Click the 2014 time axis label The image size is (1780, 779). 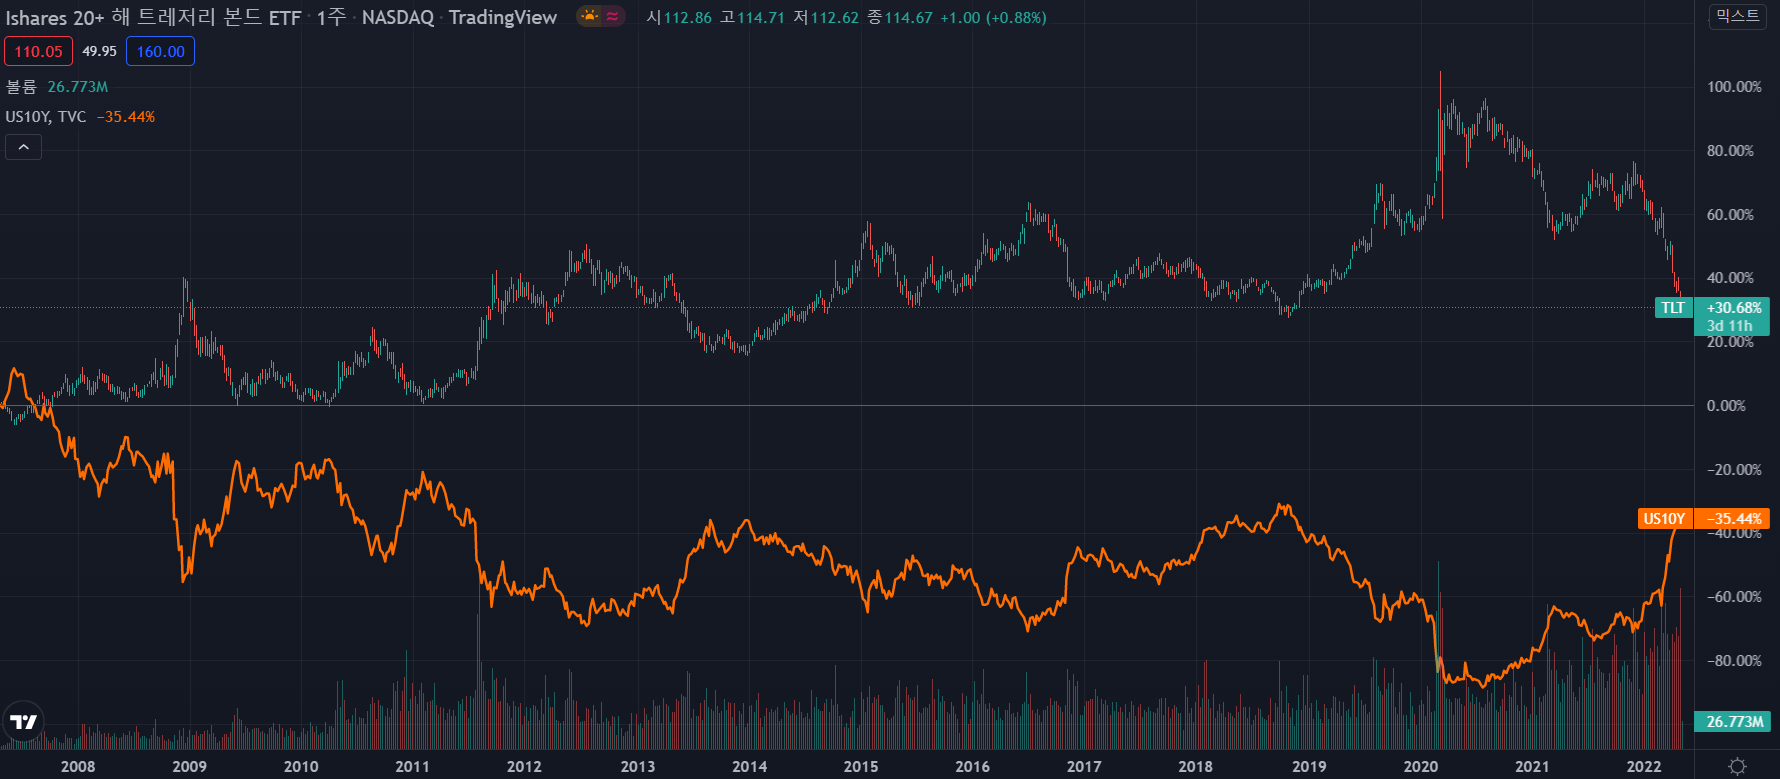[x=749, y=766]
